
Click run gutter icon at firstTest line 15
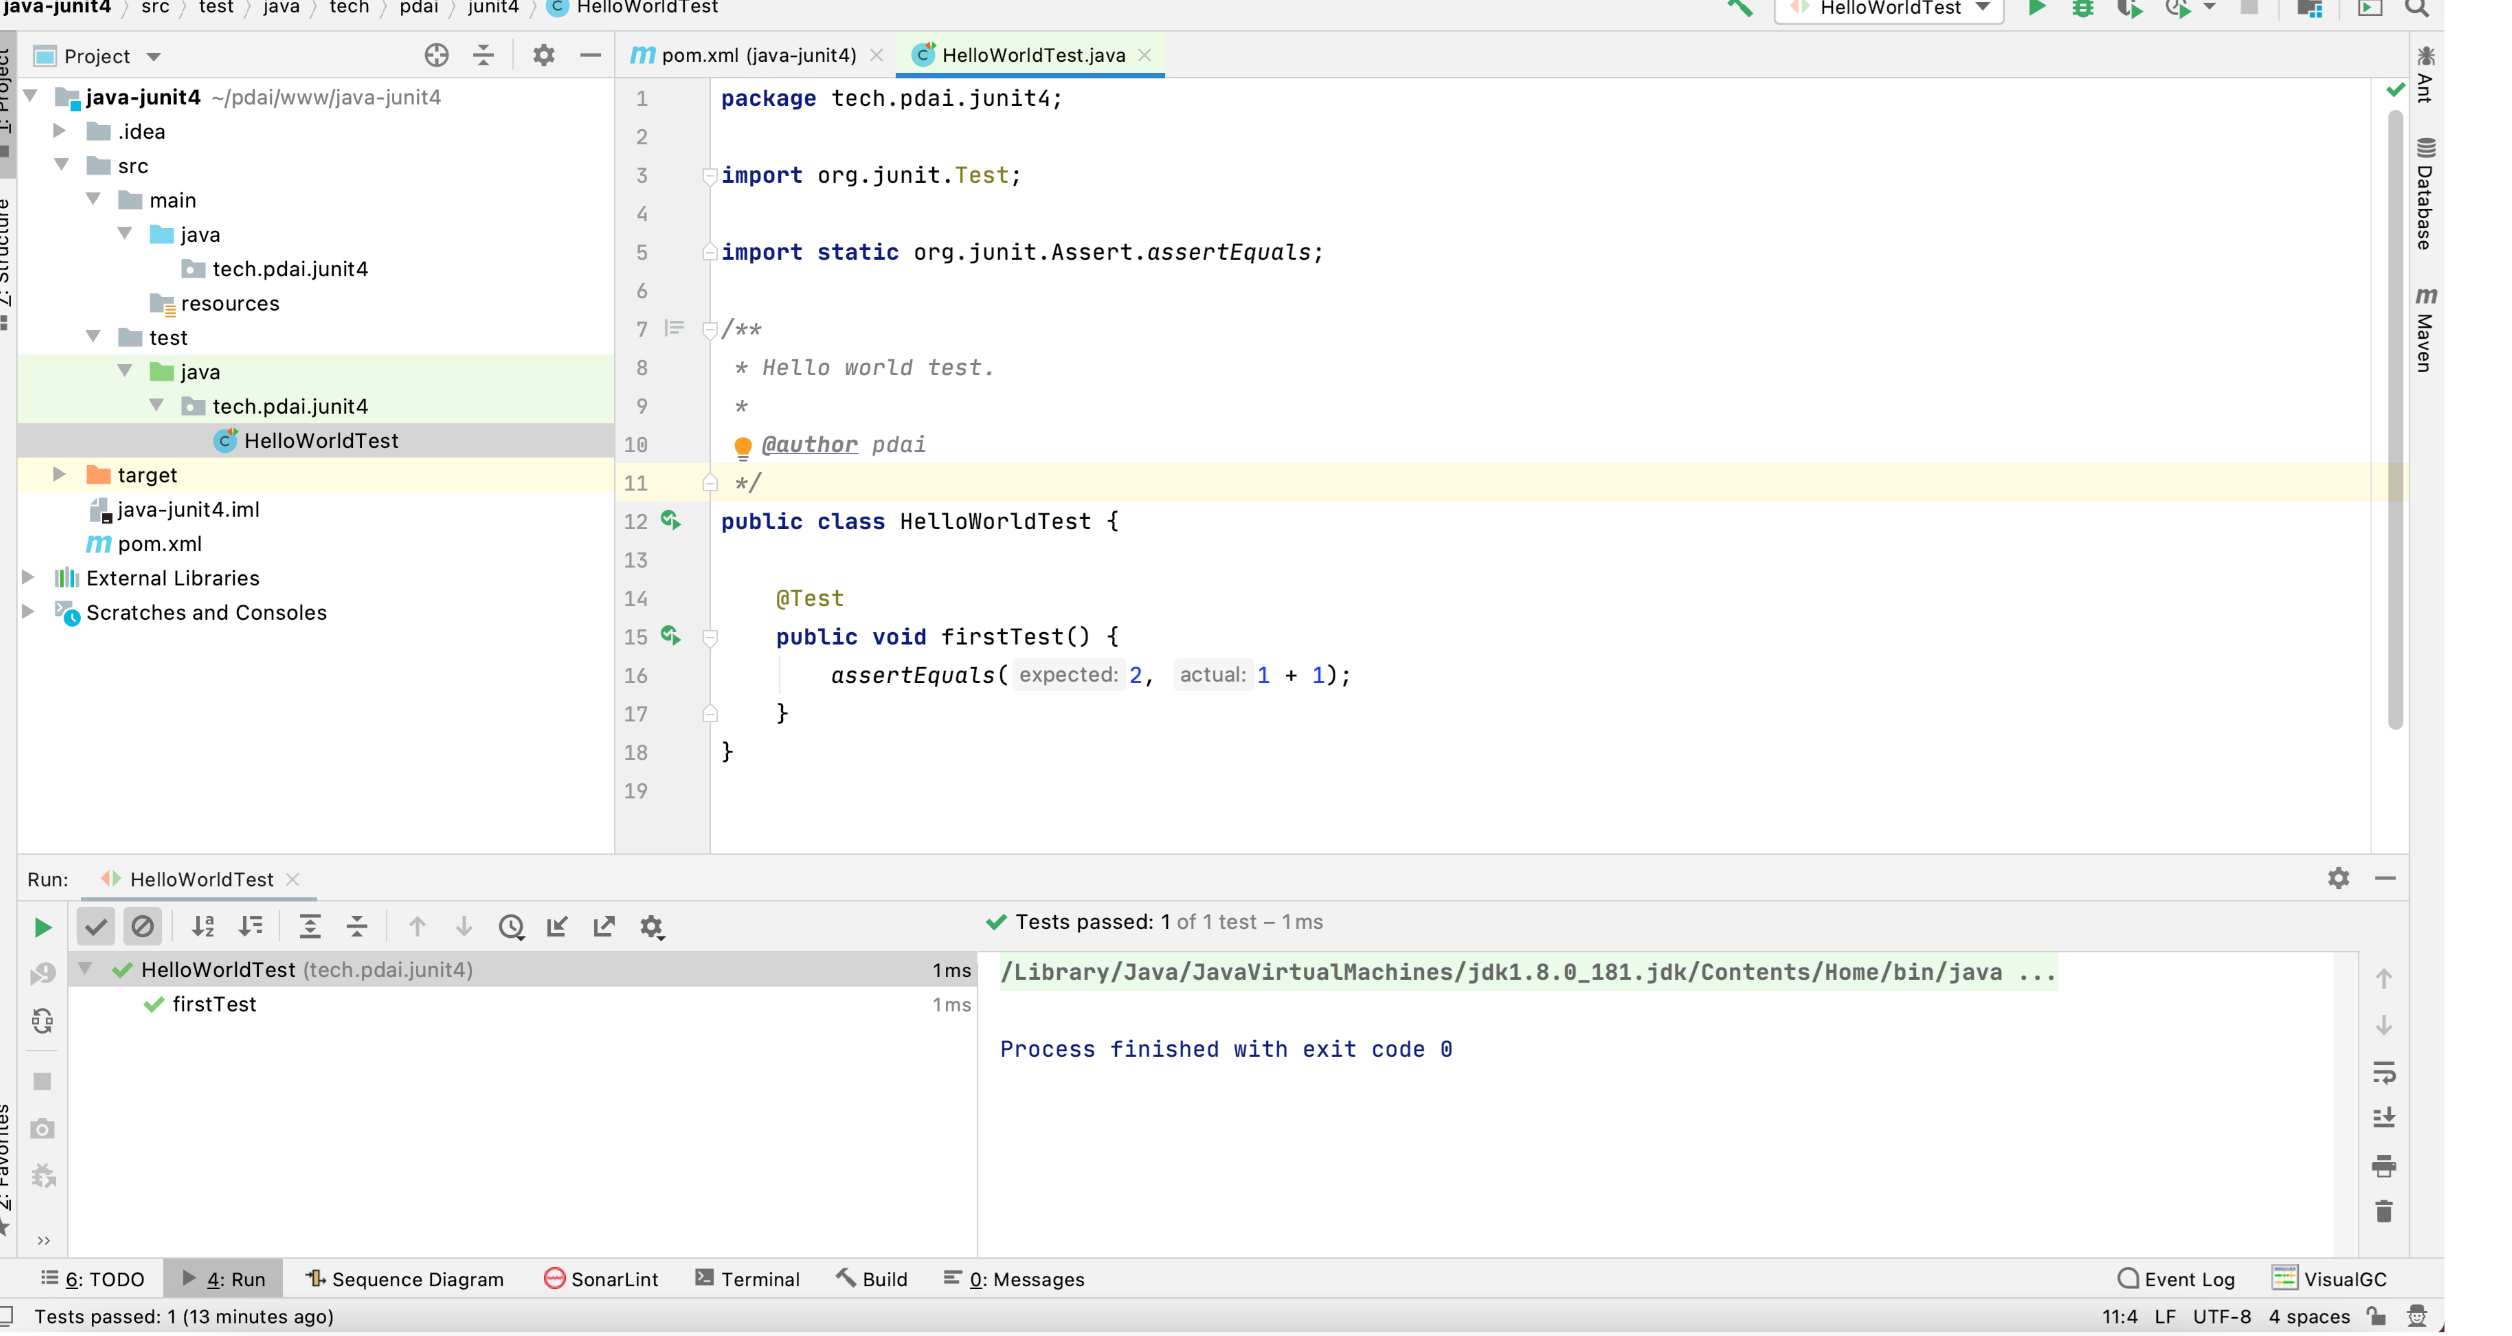click(670, 635)
